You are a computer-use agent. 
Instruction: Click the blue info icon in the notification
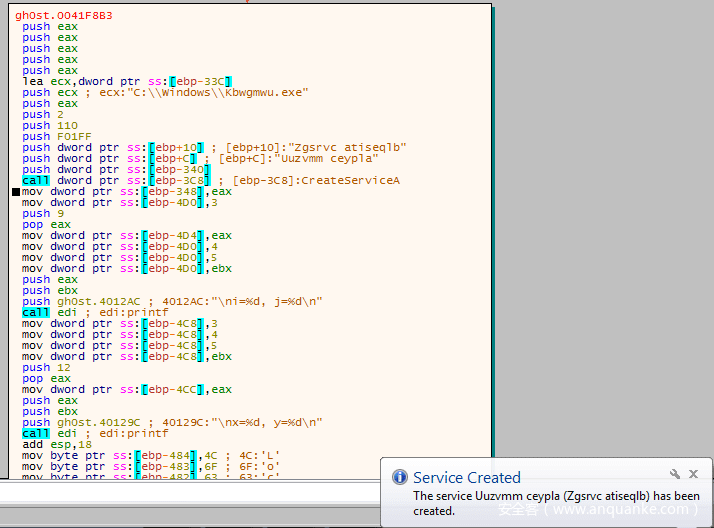point(400,478)
